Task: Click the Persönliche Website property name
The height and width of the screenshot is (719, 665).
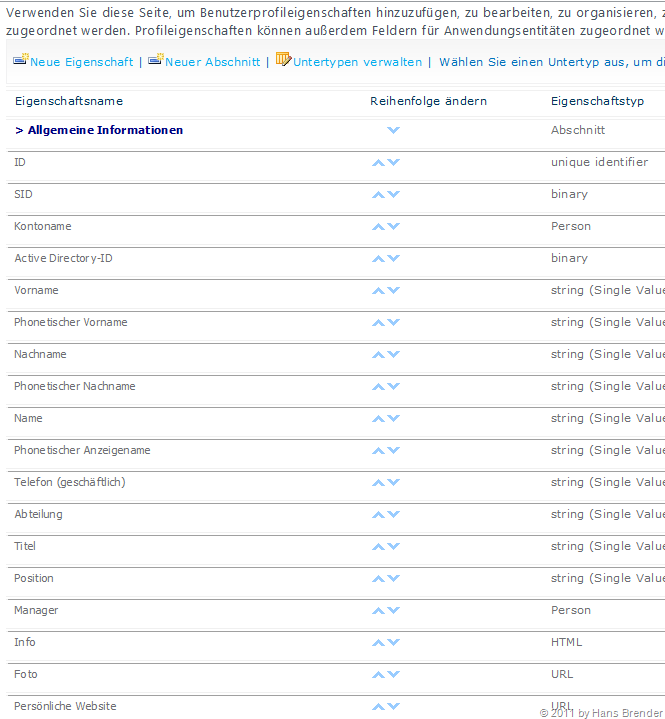Action: pos(65,706)
